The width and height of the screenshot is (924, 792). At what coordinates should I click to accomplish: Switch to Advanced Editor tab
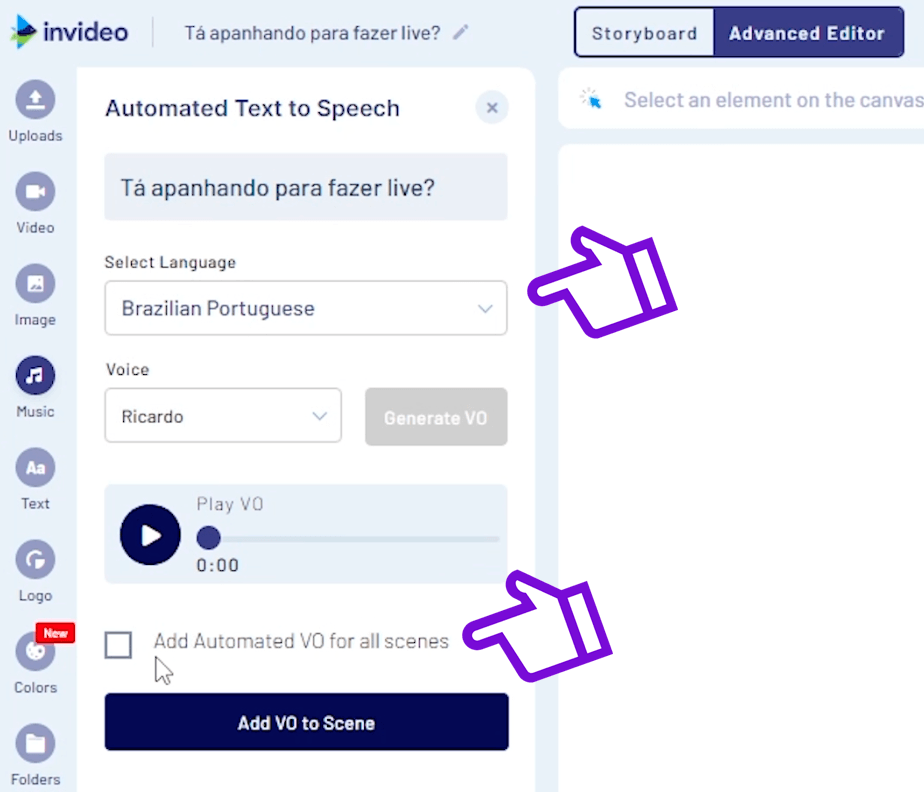point(807,33)
